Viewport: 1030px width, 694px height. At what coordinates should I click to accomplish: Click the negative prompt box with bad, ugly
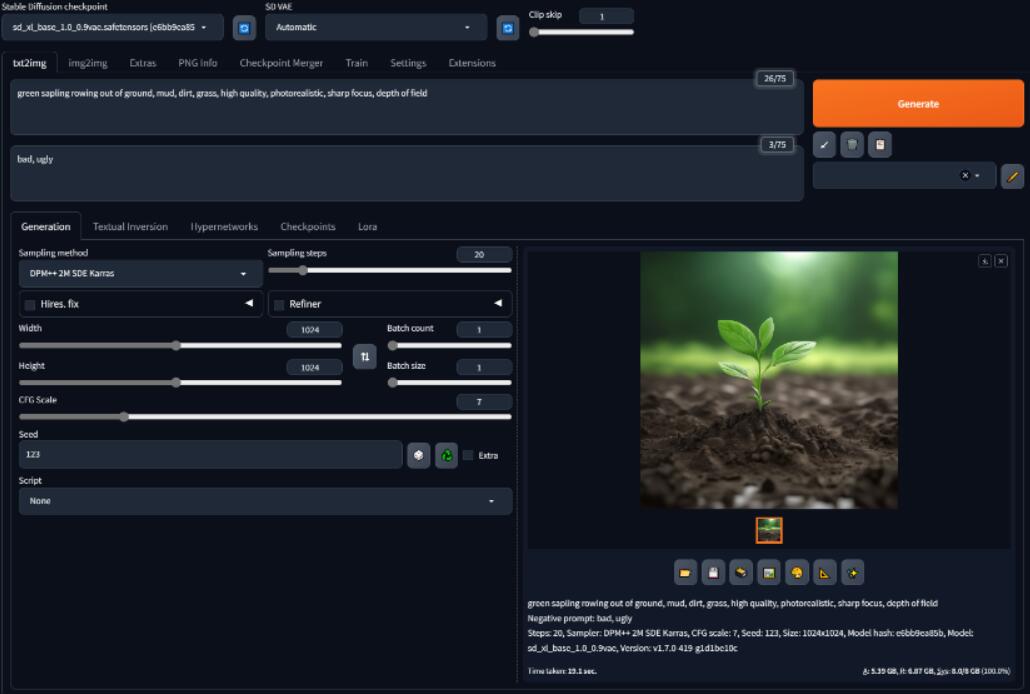(x=407, y=174)
